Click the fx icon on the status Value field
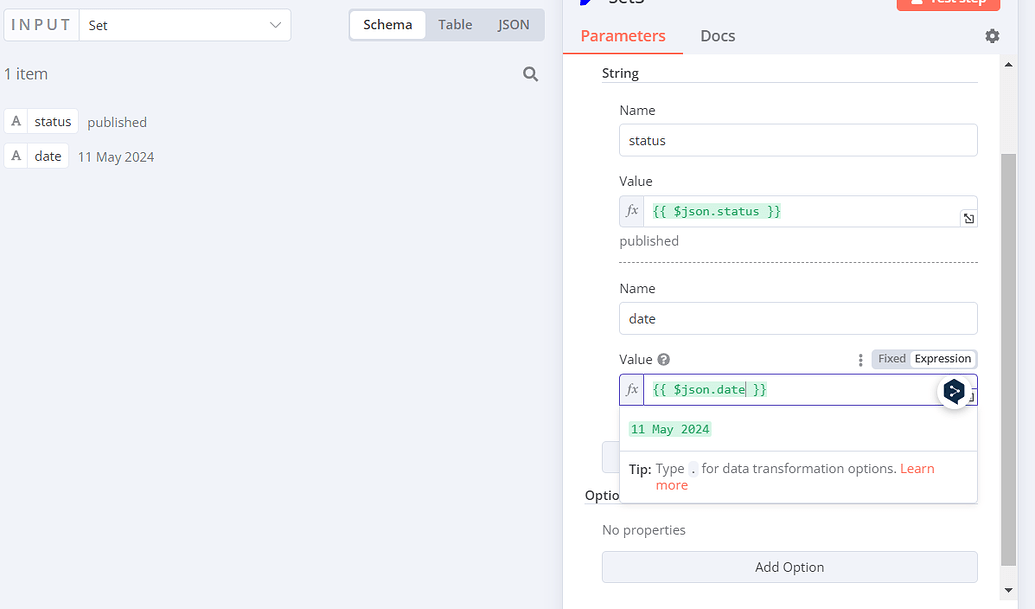 click(632, 211)
